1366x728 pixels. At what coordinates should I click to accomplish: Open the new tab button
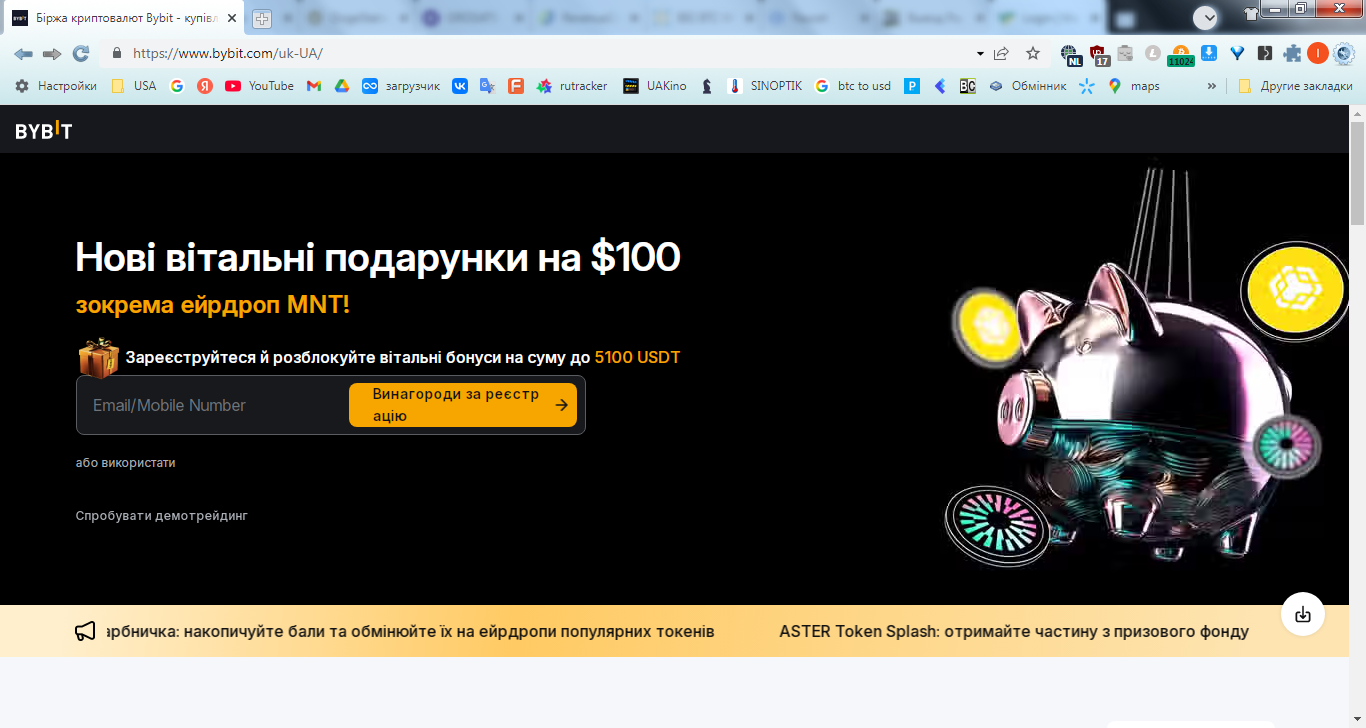[262, 18]
